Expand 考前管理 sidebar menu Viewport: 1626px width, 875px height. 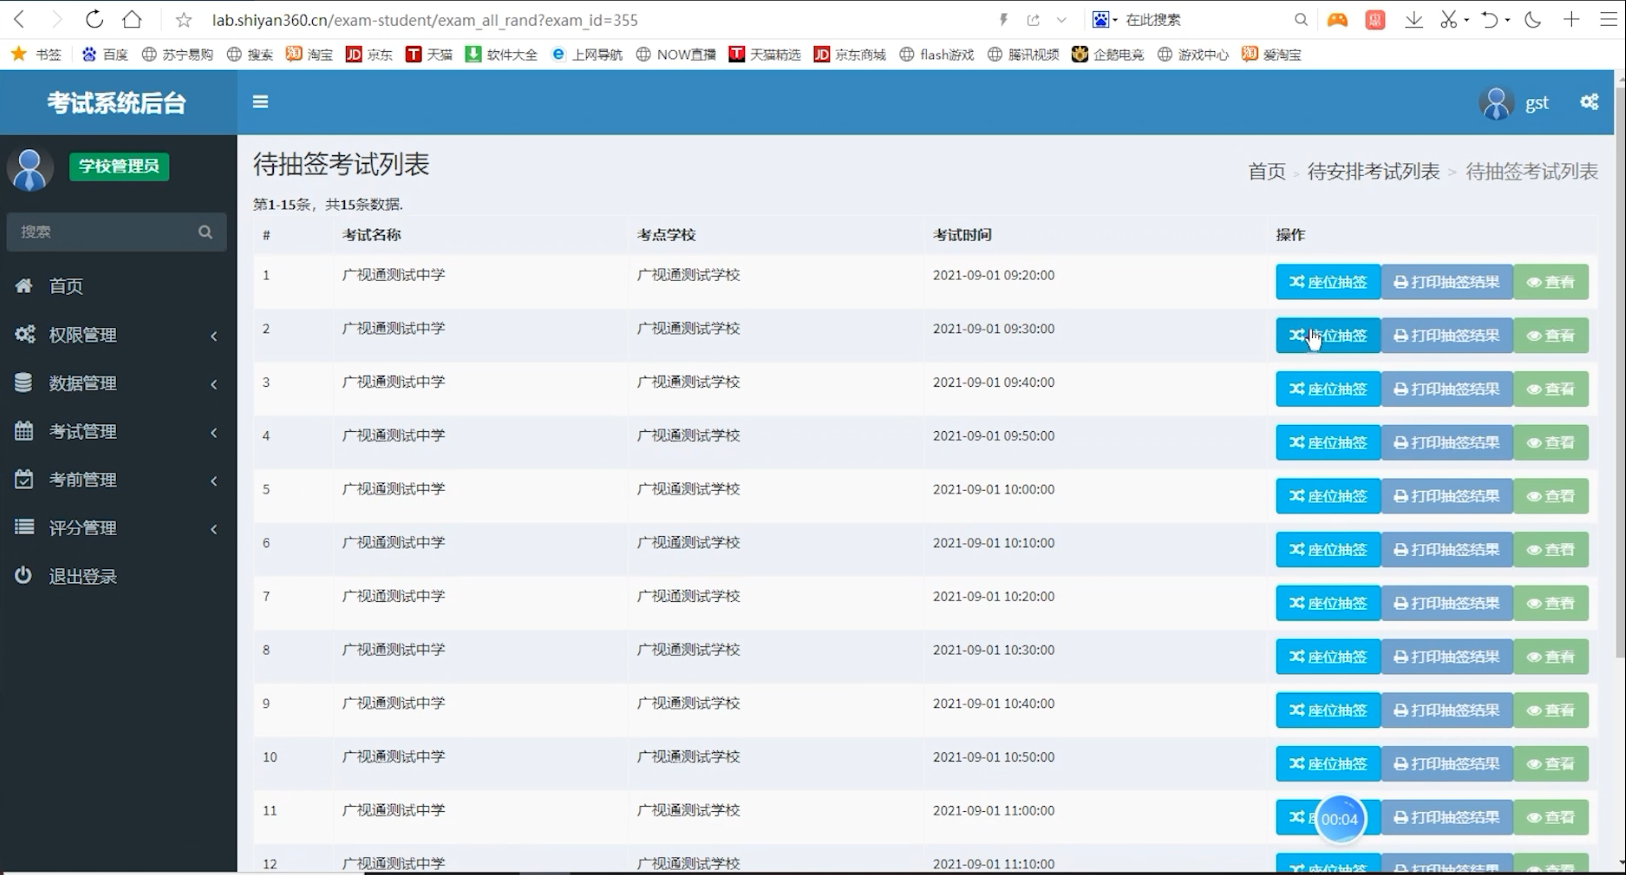(x=118, y=479)
